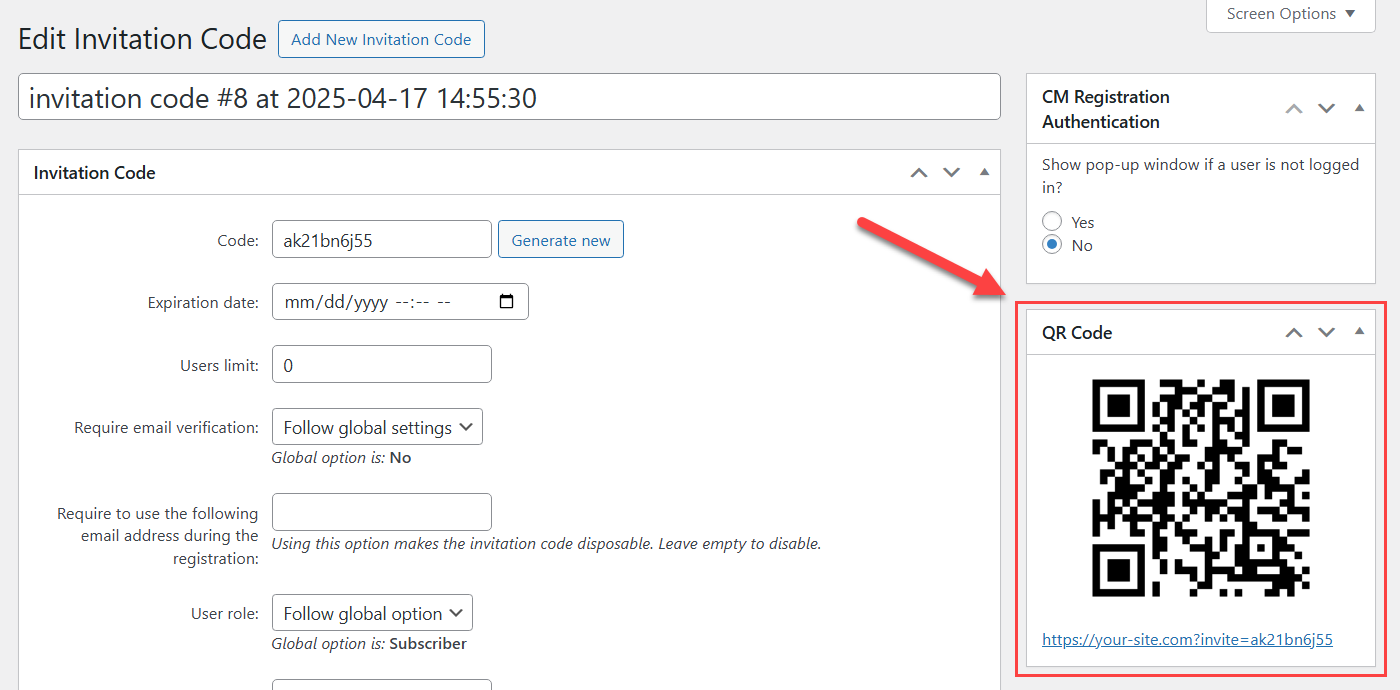The height and width of the screenshot is (690, 1400).
Task: Open calendar picker in Expiration date field
Action: 506,301
